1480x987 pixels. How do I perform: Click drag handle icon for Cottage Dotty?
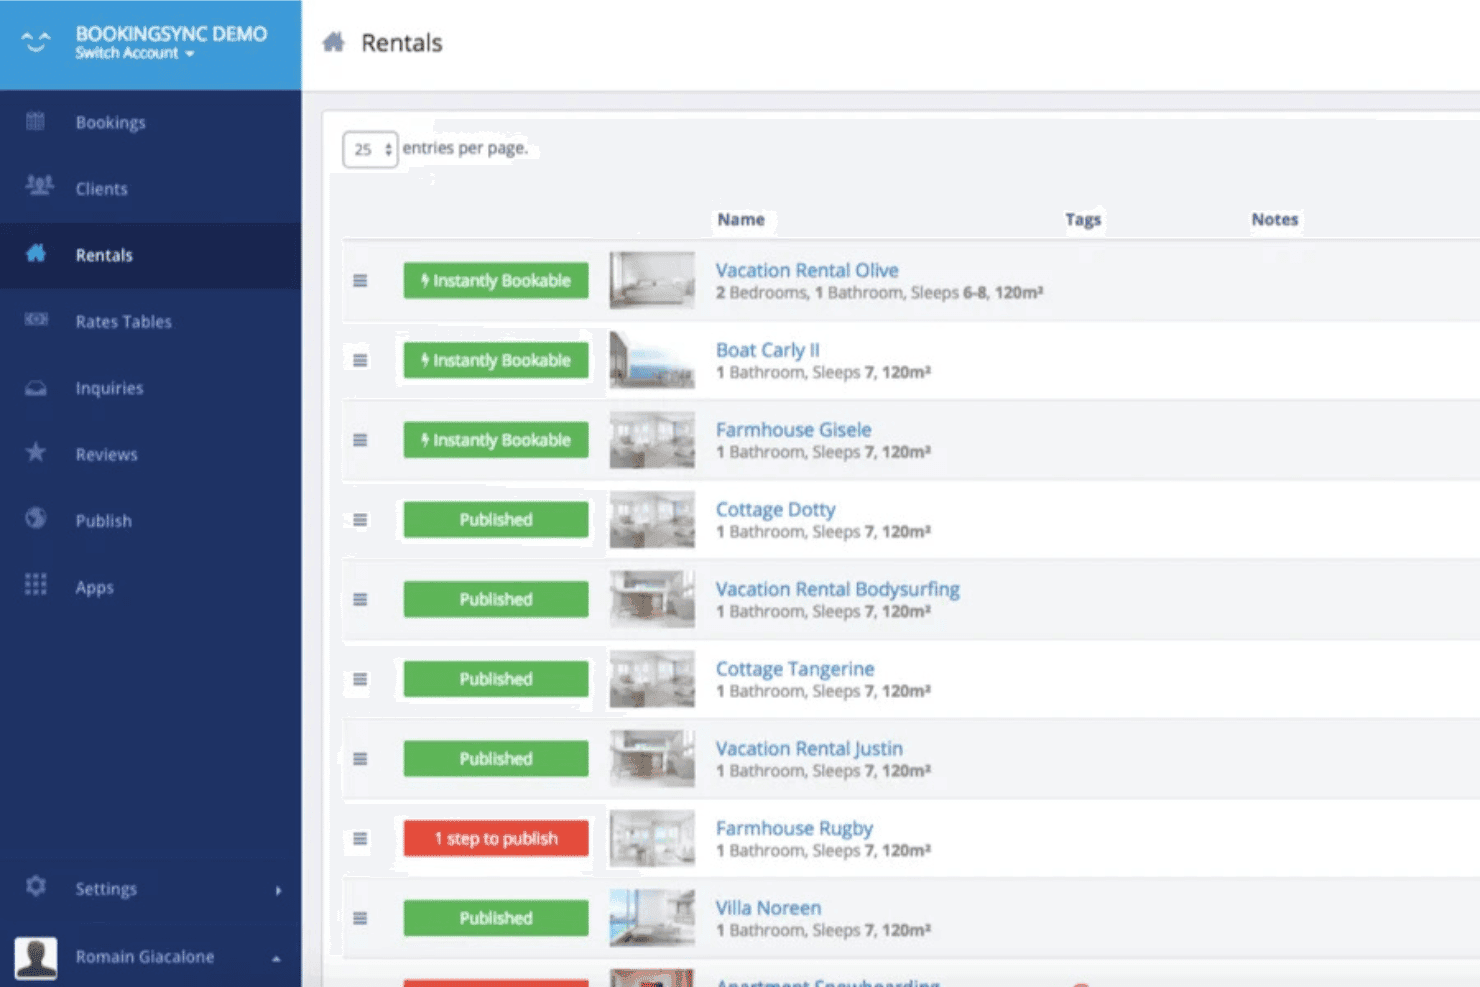click(x=360, y=520)
